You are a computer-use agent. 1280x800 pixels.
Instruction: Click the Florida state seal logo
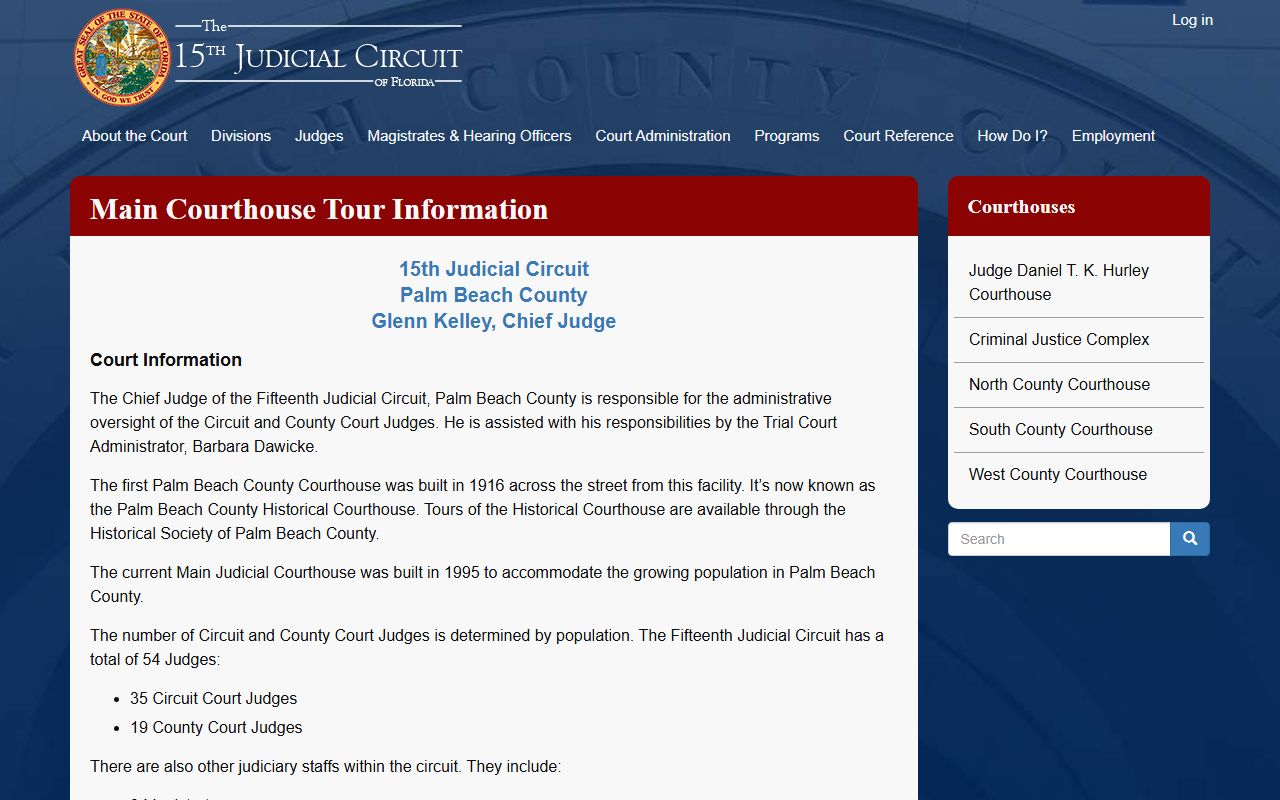(121, 57)
